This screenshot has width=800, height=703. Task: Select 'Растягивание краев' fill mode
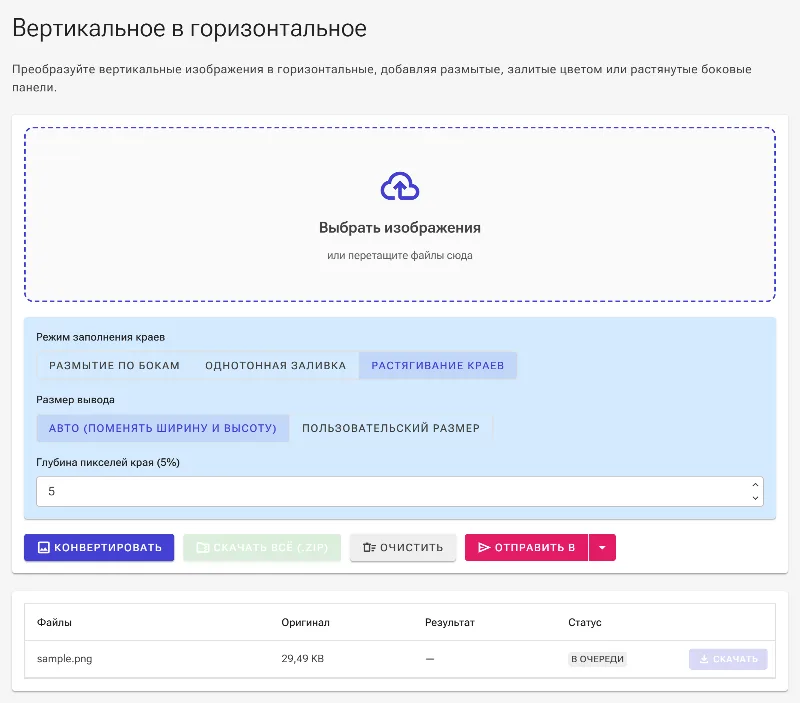pos(438,365)
